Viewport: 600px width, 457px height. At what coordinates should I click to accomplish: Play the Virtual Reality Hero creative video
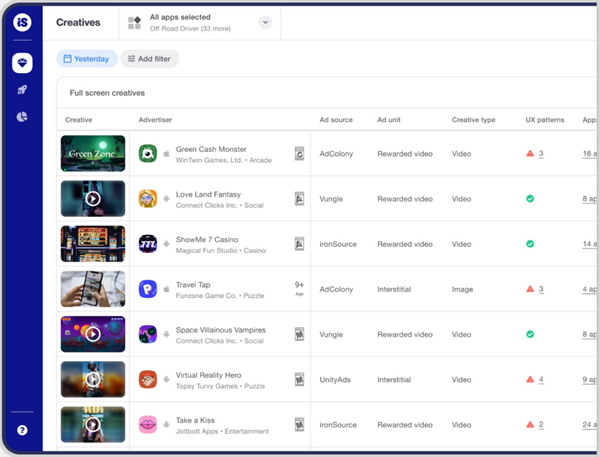click(93, 379)
